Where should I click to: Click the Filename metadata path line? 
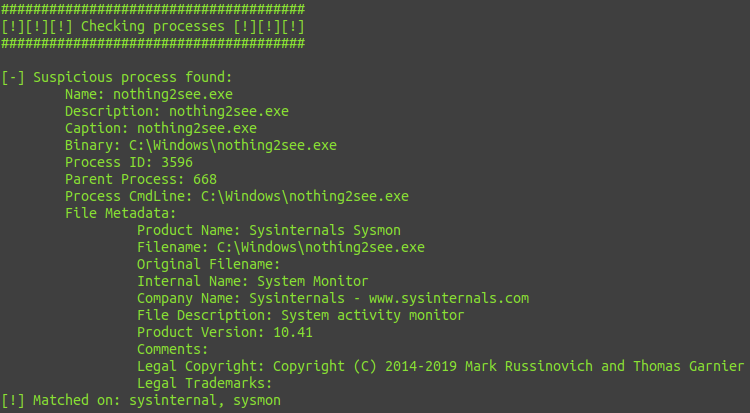pos(281,247)
